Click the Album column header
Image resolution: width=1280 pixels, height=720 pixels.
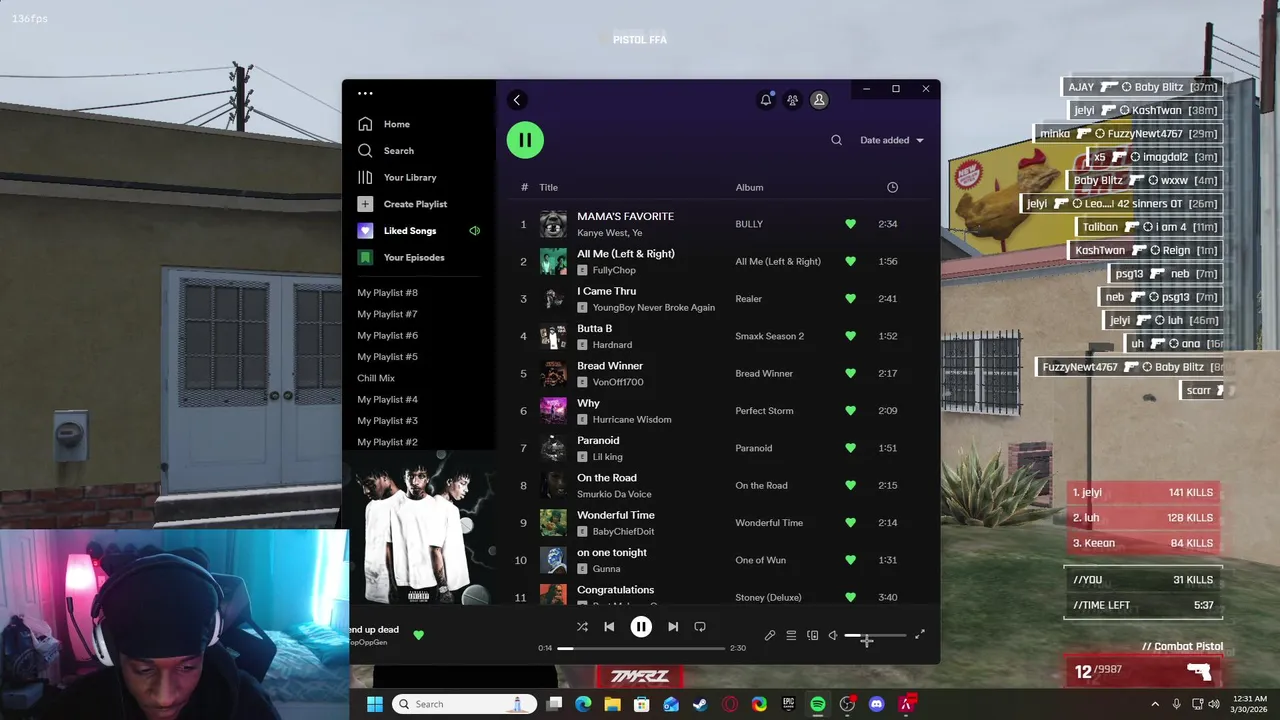click(x=749, y=187)
